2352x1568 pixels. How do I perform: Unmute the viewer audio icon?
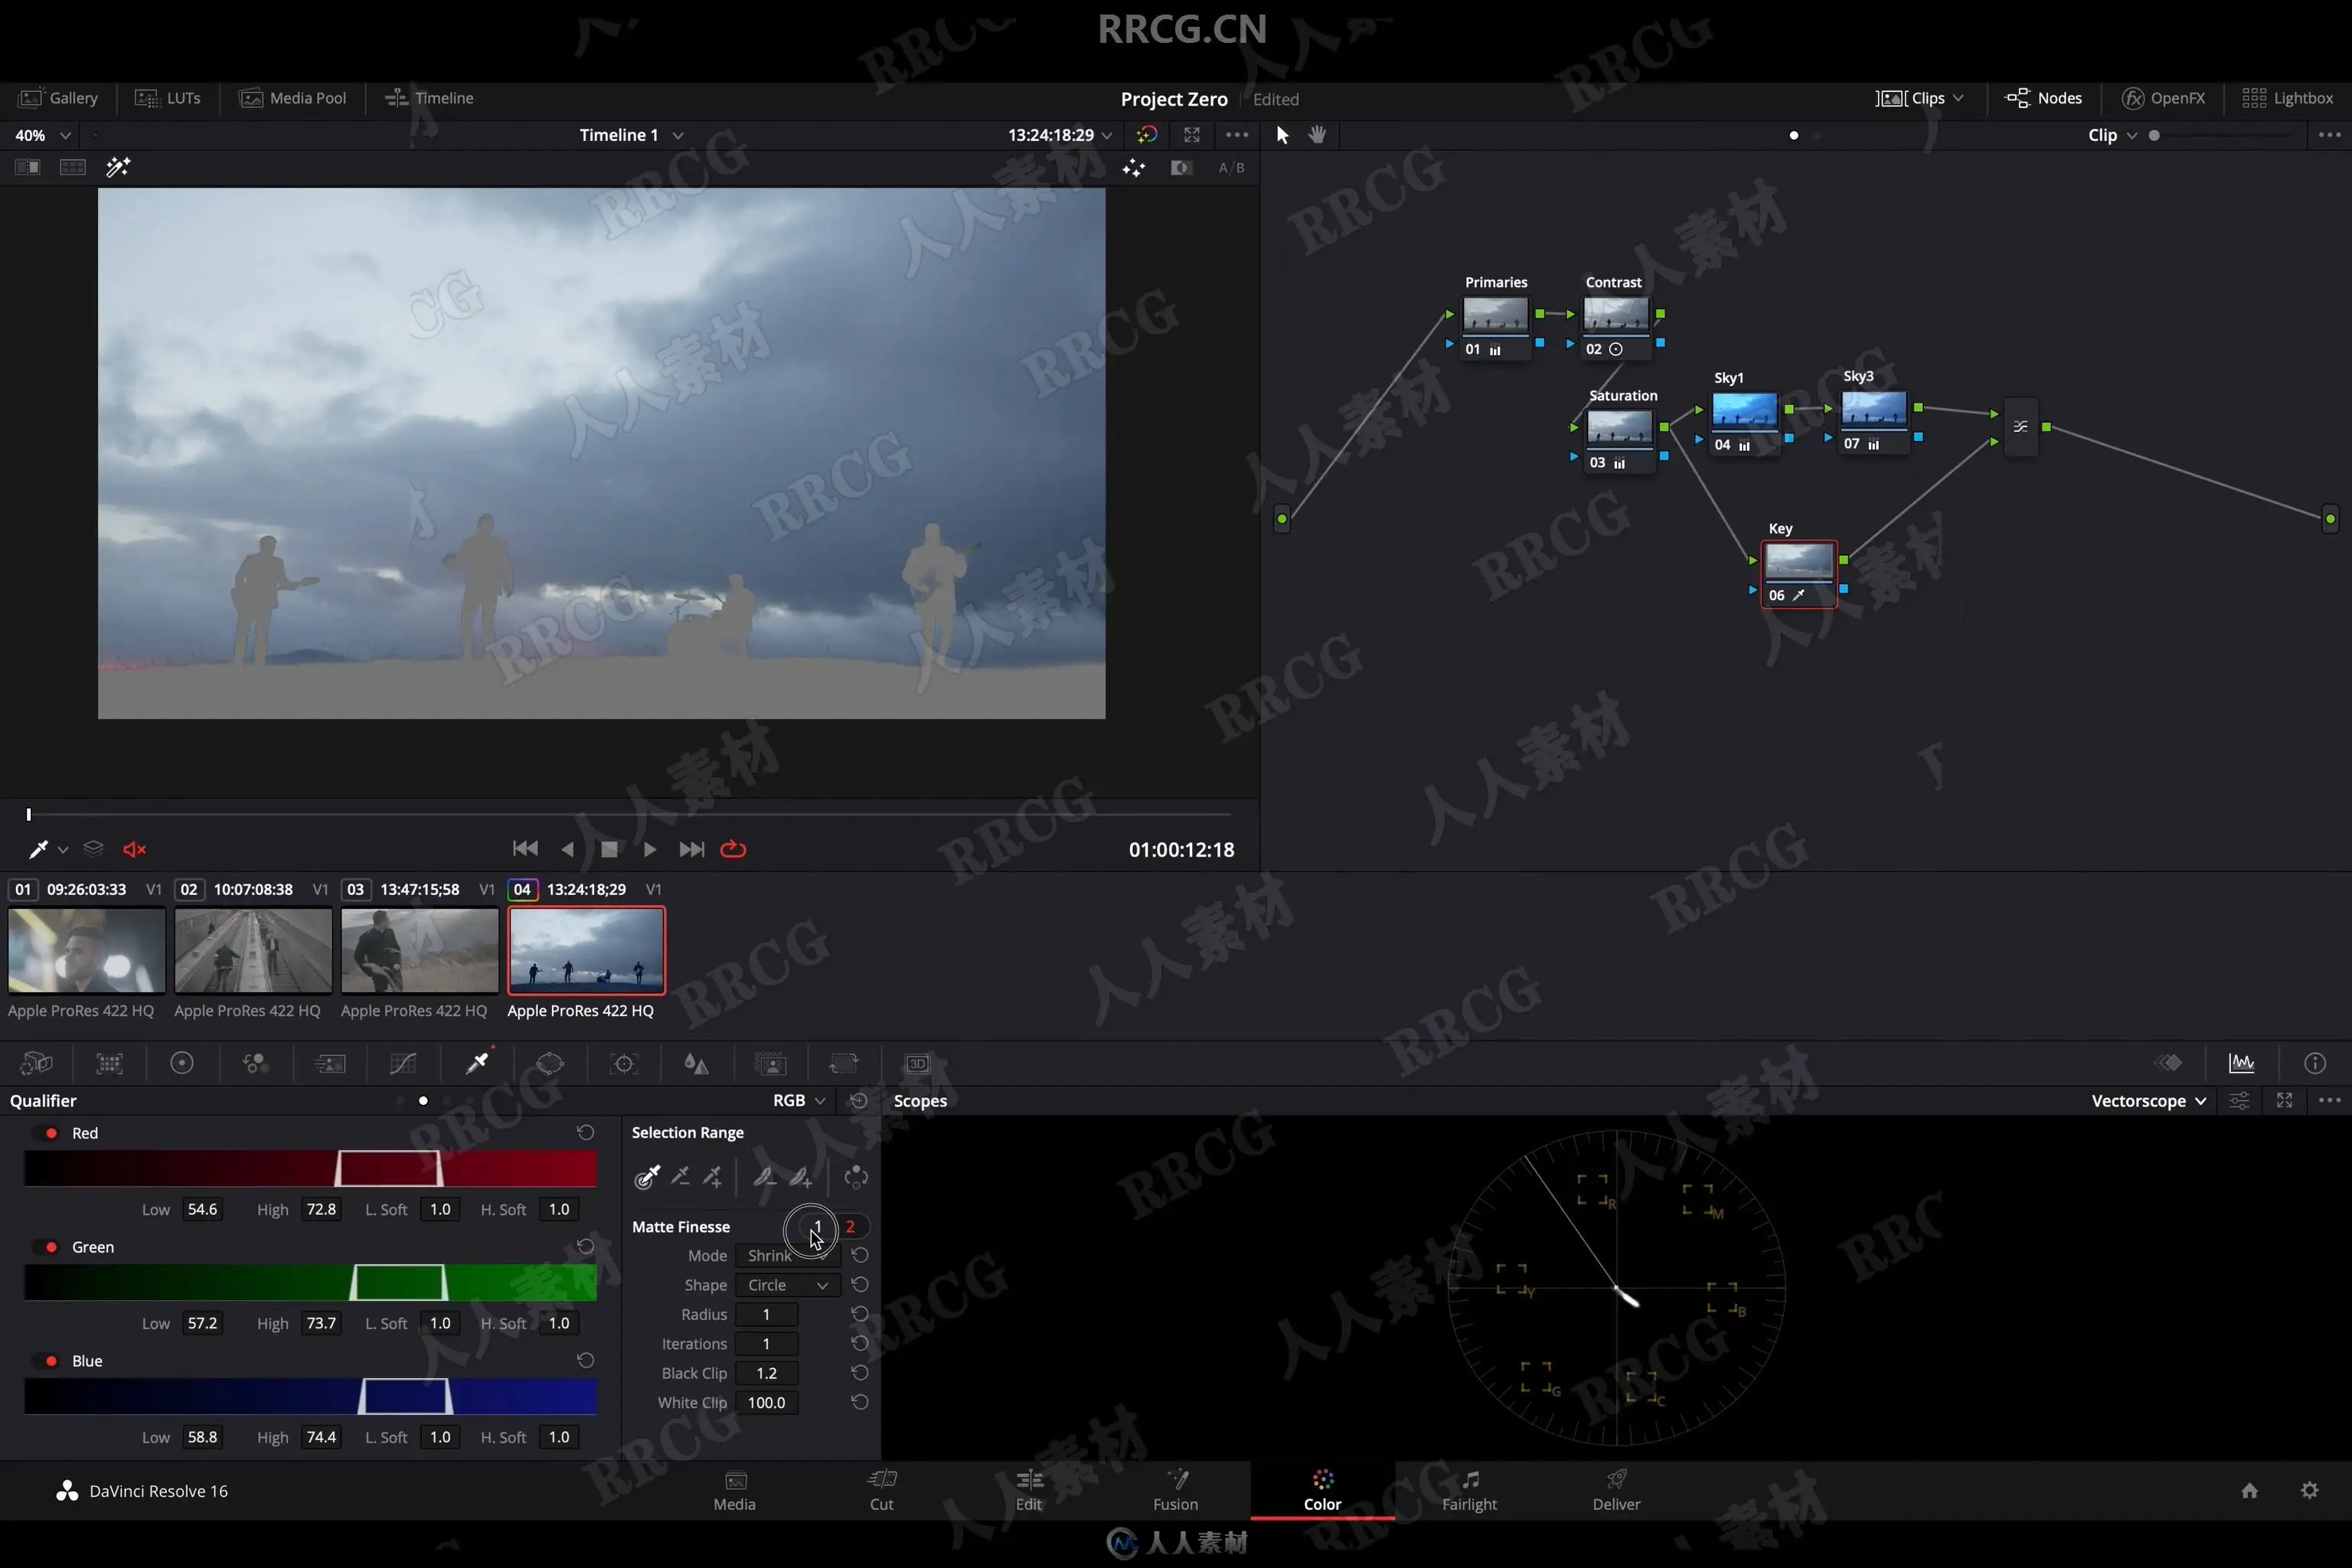[135, 849]
